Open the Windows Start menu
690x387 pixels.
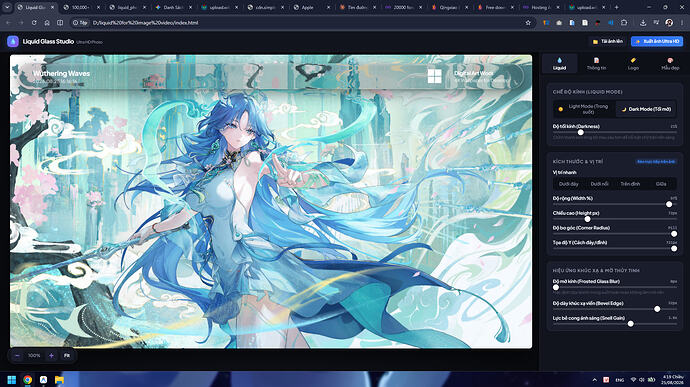pos(12,380)
